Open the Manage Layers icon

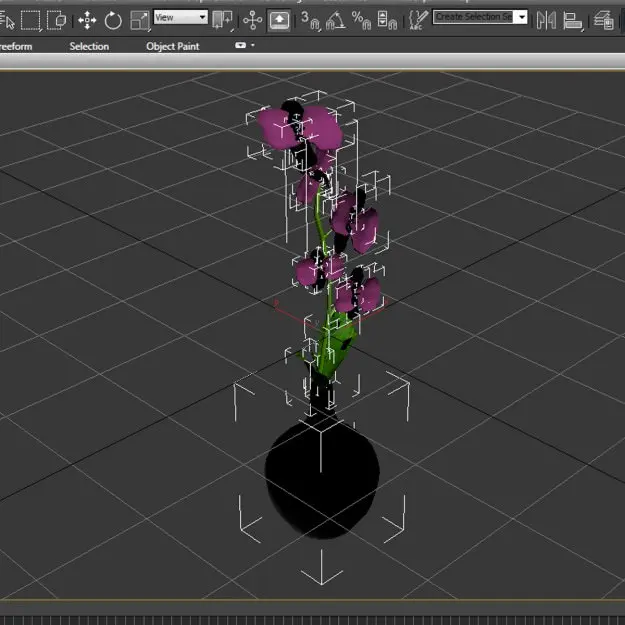tap(603, 20)
